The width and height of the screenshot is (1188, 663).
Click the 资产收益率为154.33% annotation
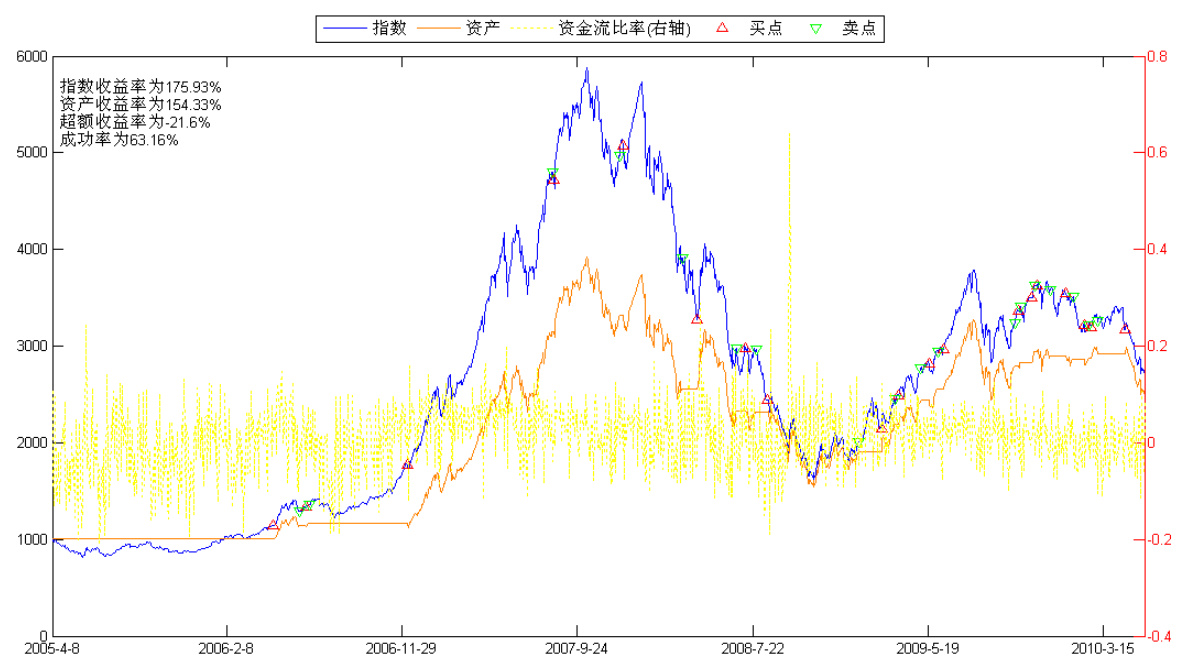141,104
